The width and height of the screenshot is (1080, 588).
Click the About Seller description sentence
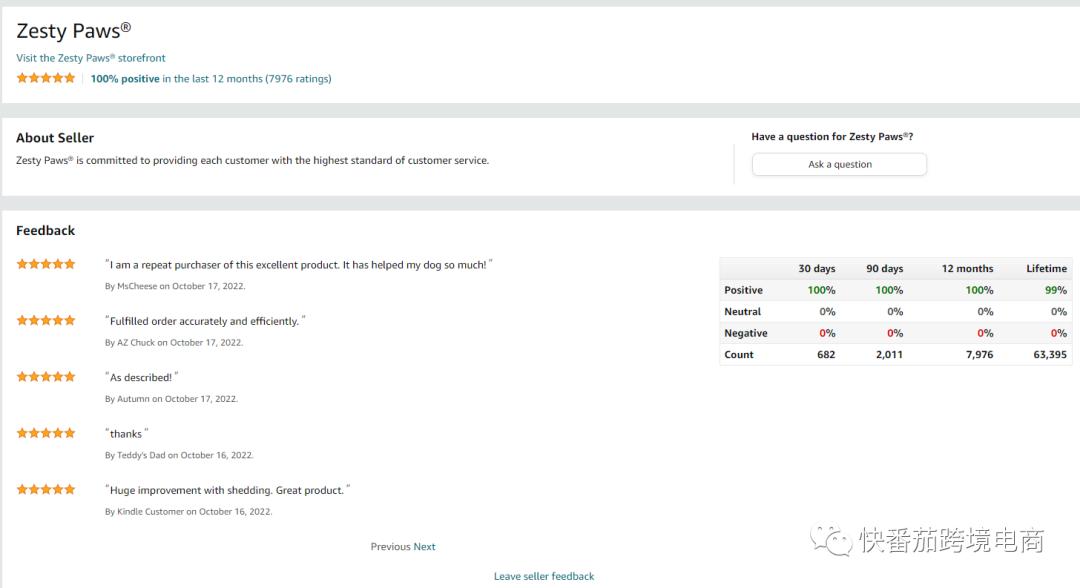click(x=252, y=160)
